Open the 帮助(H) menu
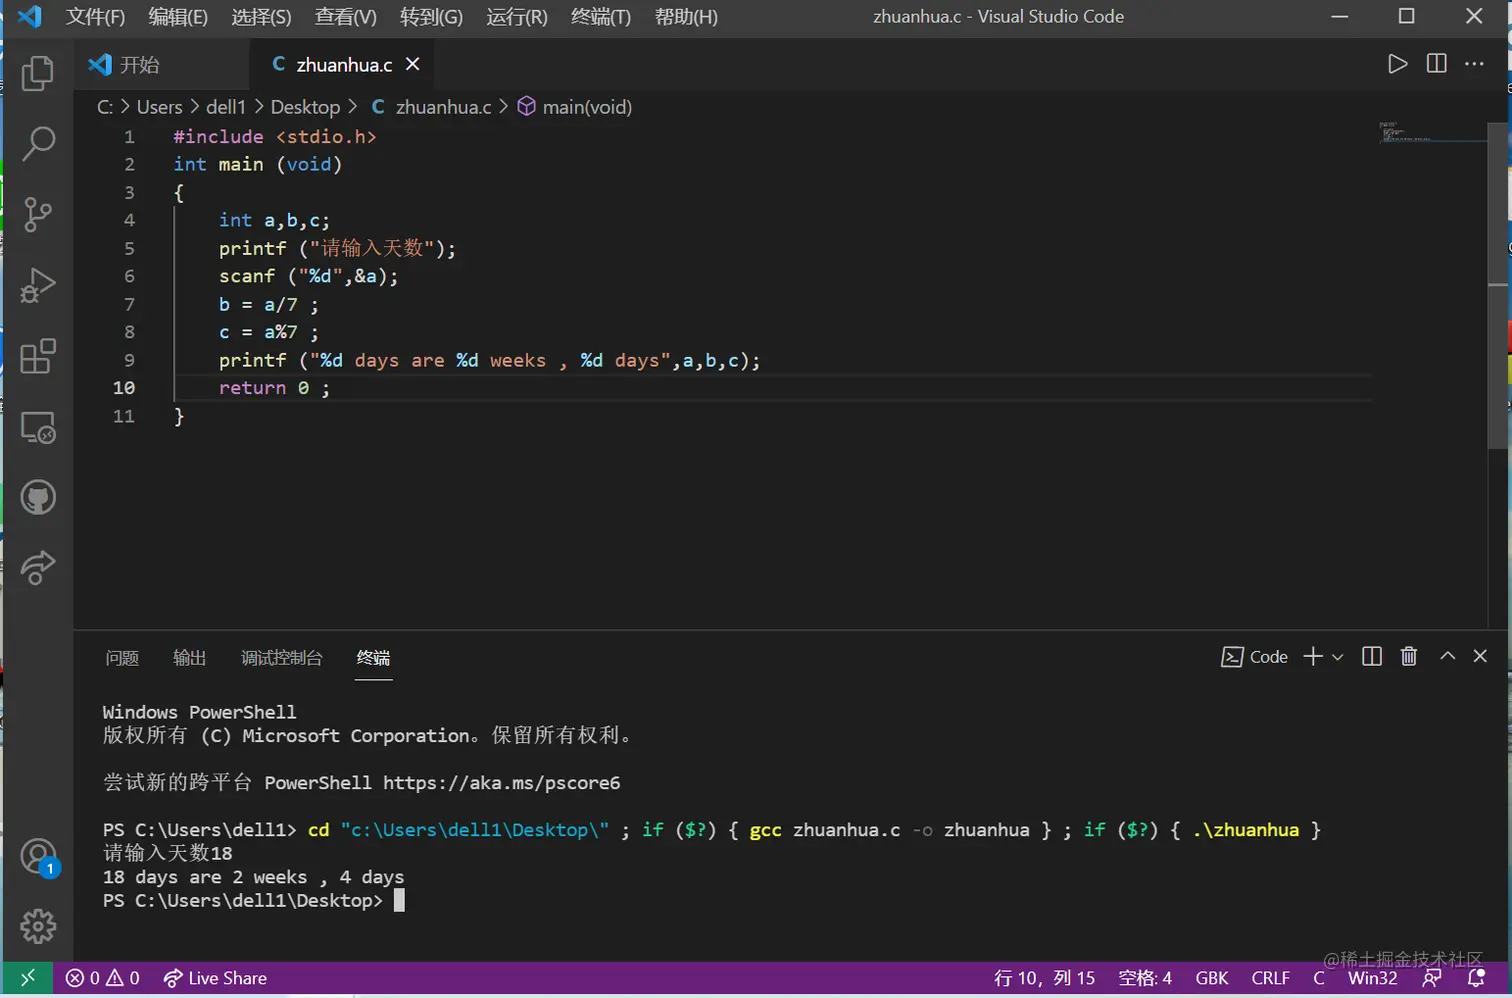The image size is (1512, 998). (x=686, y=17)
